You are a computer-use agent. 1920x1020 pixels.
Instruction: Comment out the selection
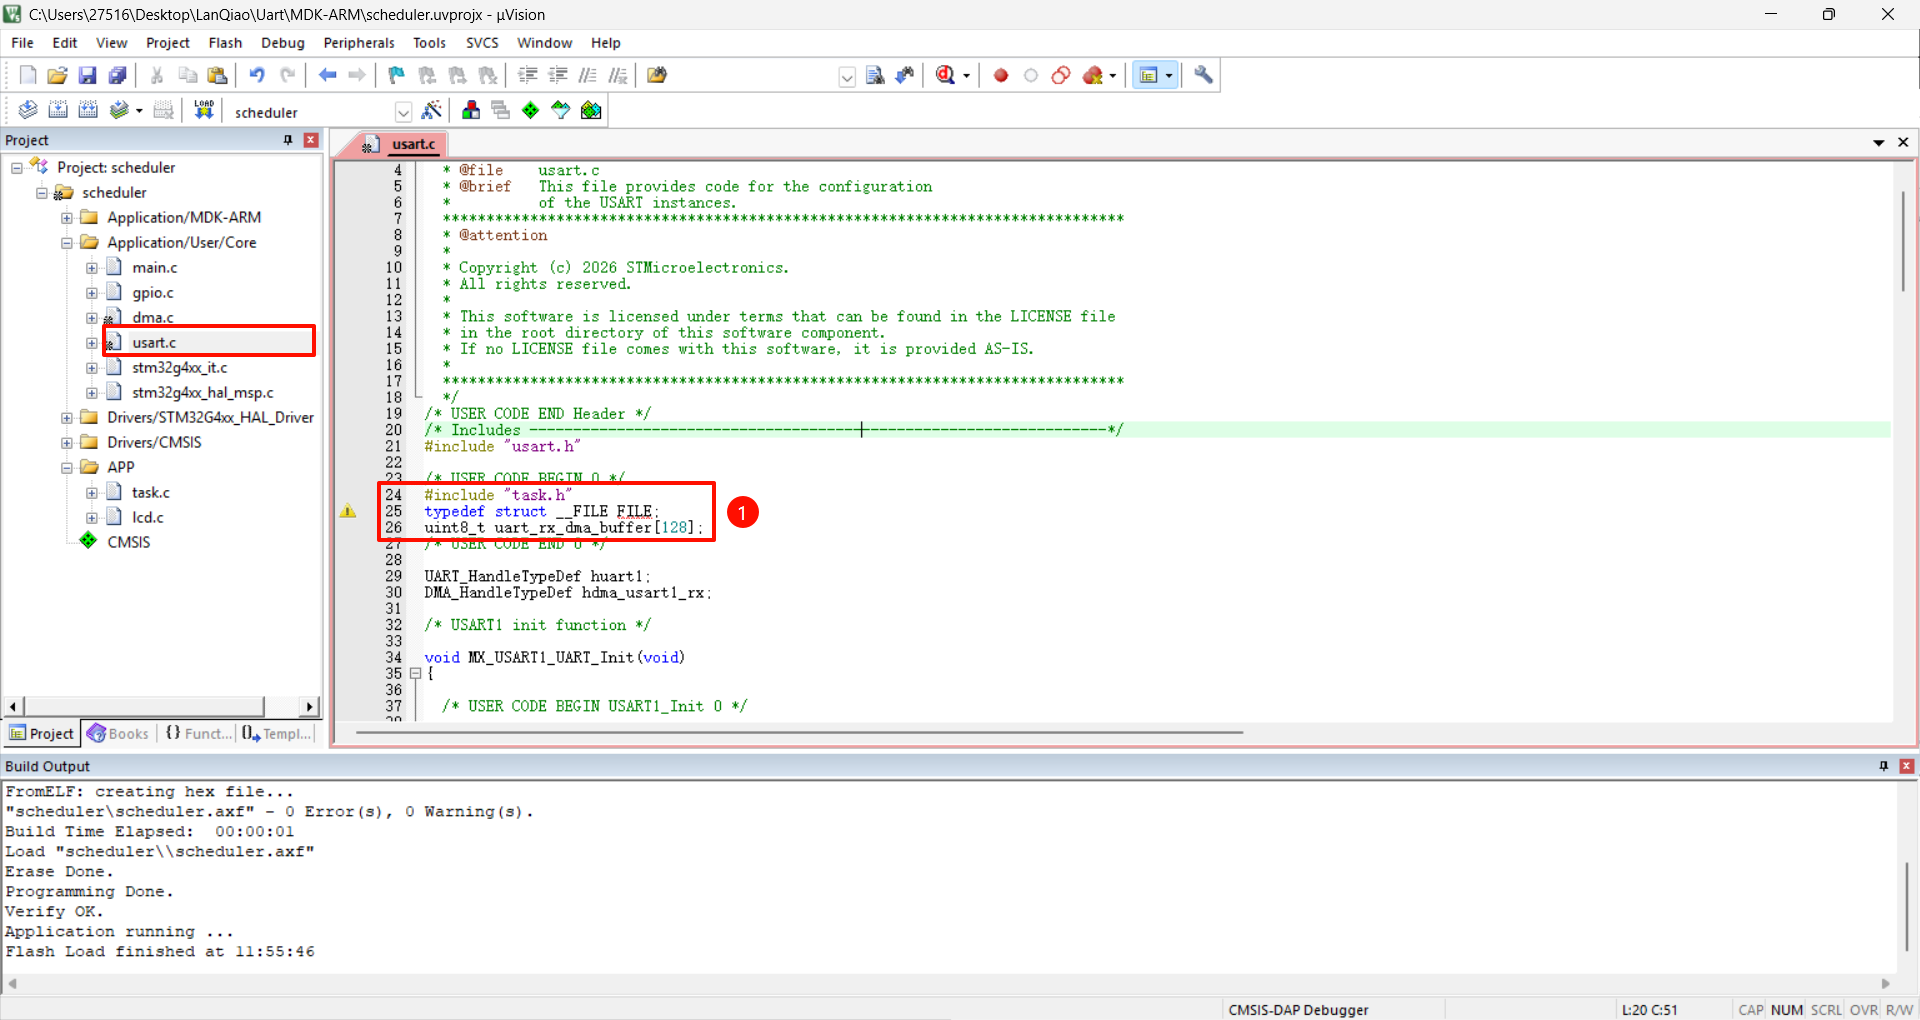(x=588, y=75)
